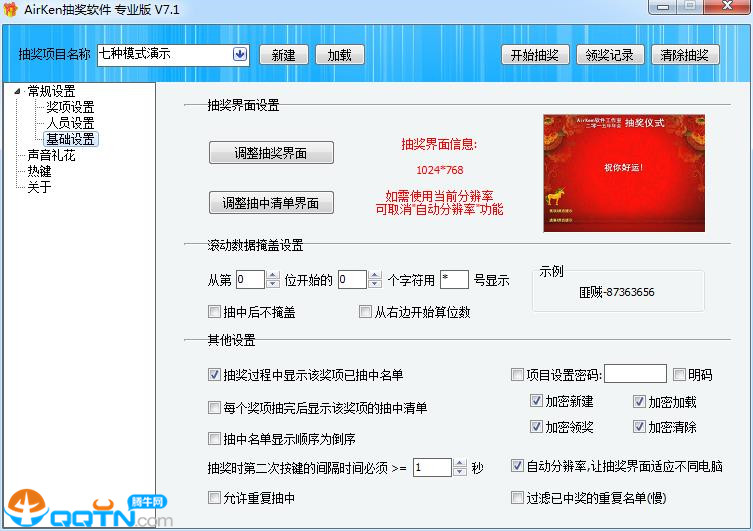The width and height of the screenshot is (753, 531).
Task: Open the 声音礼花 settings item
Action: tap(51, 155)
